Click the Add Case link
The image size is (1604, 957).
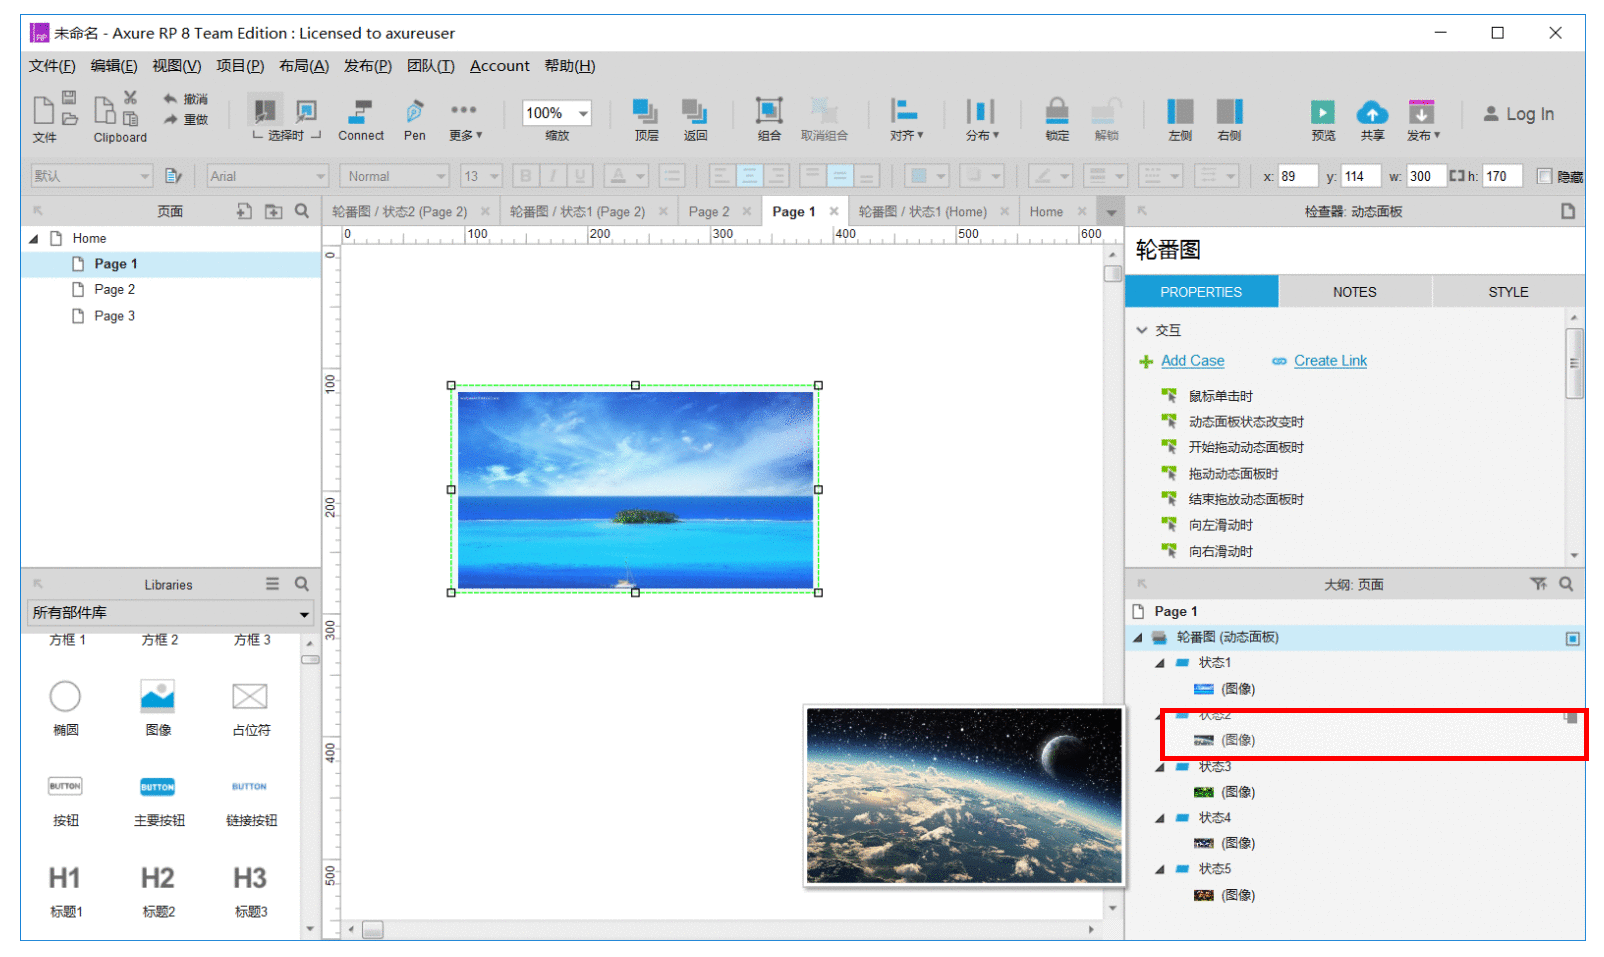tap(1192, 361)
